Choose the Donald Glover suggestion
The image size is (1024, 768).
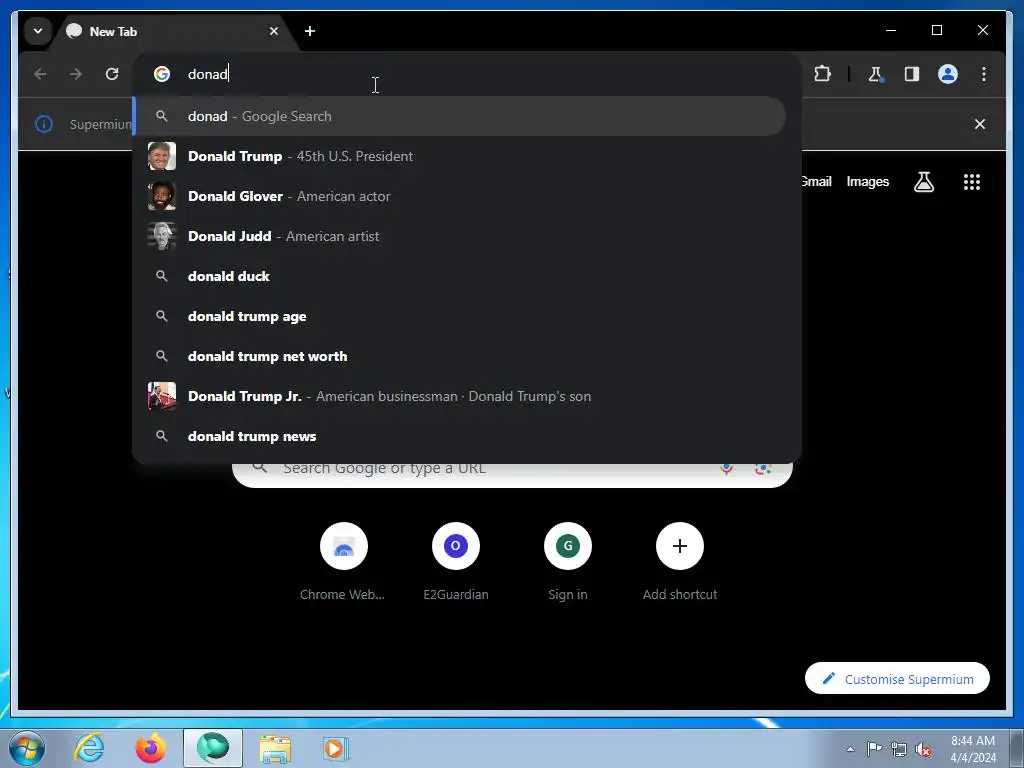(460, 196)
